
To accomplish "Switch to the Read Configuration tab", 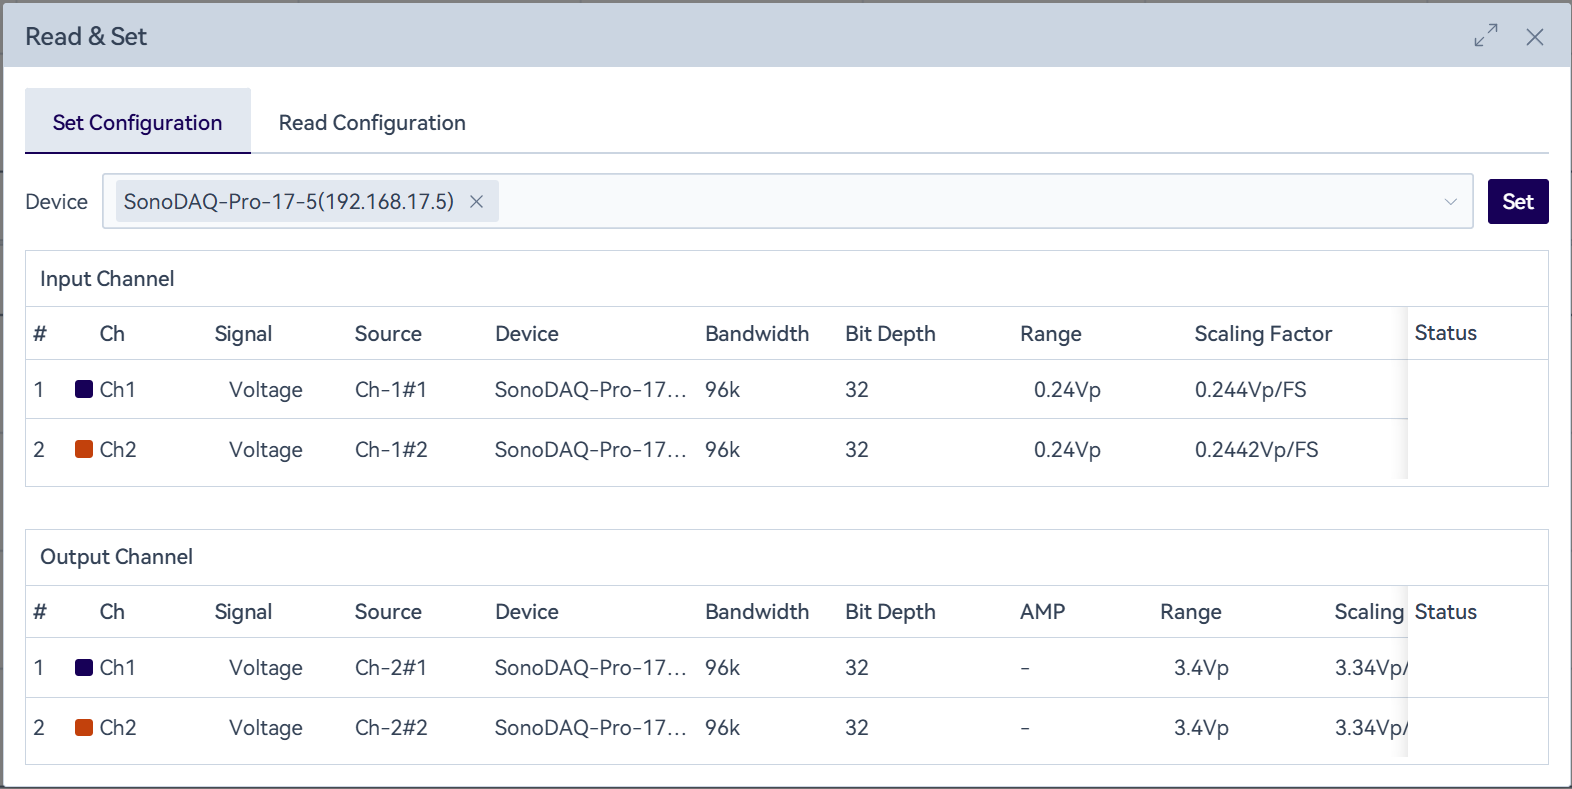I will pyautogui.click(x=372, y=123).
